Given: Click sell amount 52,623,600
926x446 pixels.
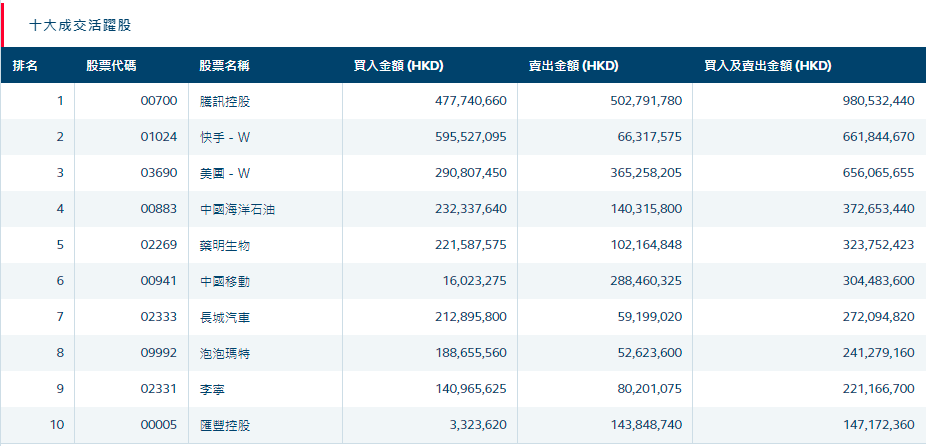Looking at the screenshot, I should 650,353.
